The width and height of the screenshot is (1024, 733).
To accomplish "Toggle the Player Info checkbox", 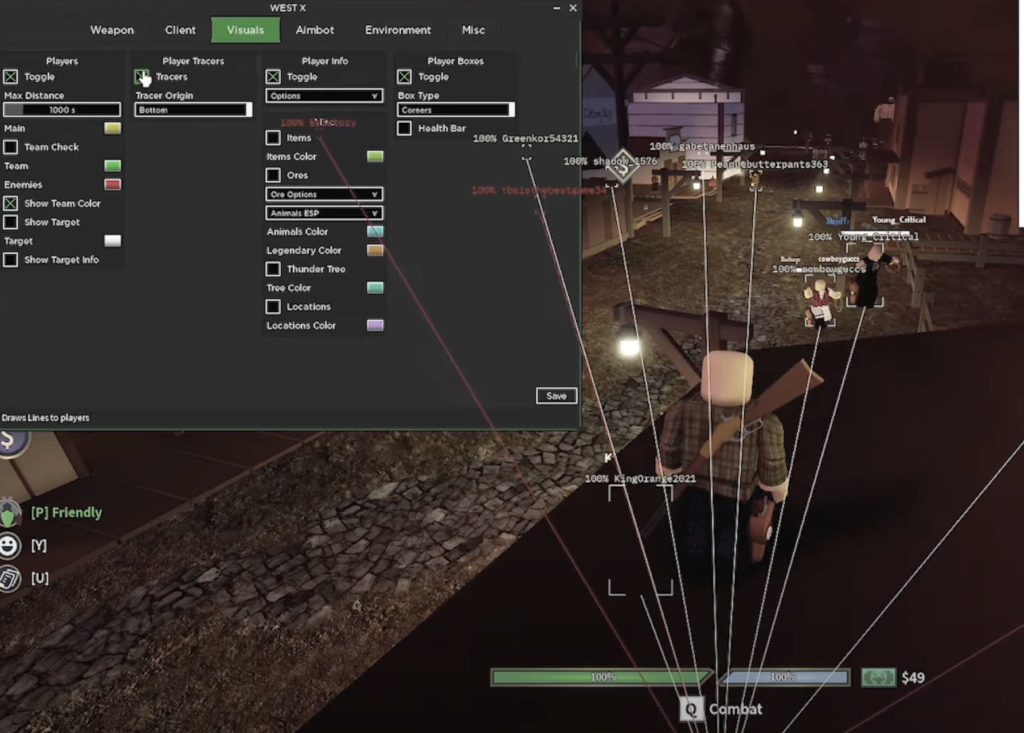I will point(273,76).
